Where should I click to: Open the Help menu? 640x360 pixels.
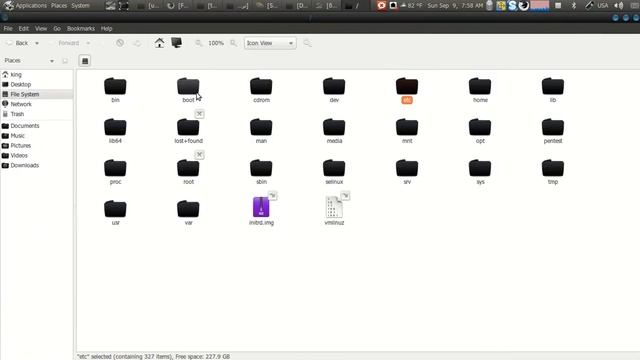tap(107, 29)
